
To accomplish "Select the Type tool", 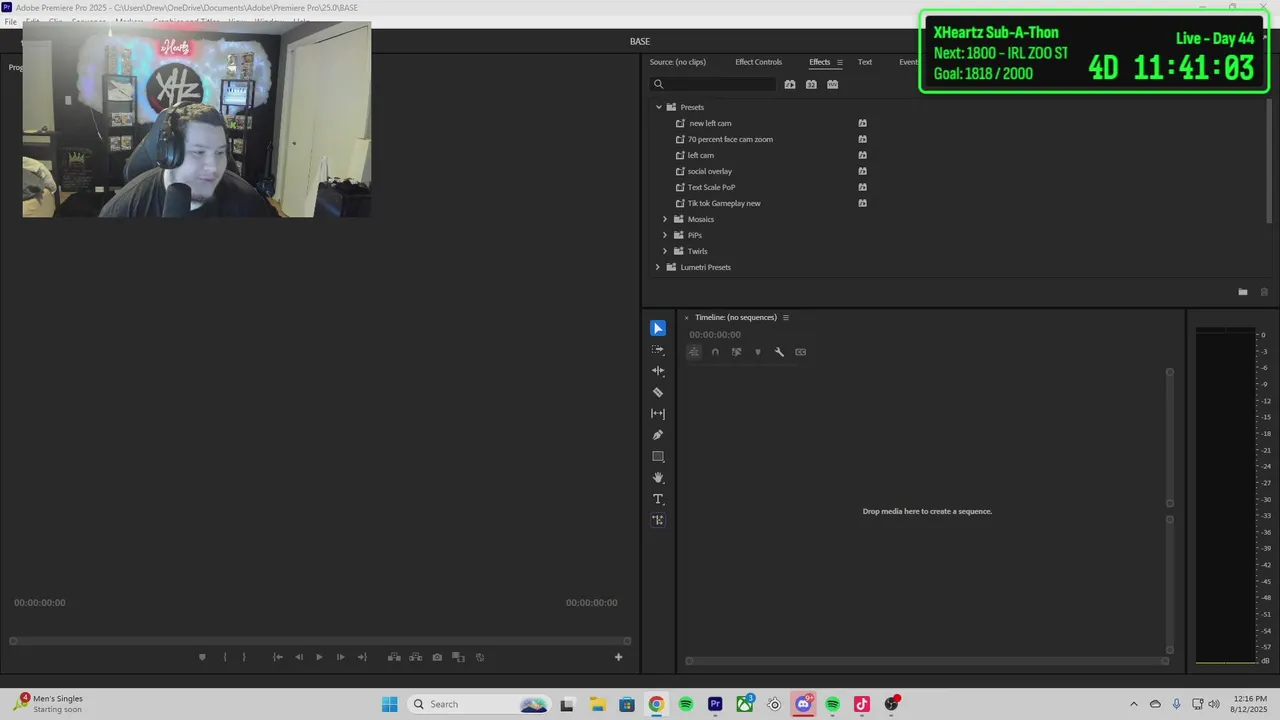I will [658, 499].
